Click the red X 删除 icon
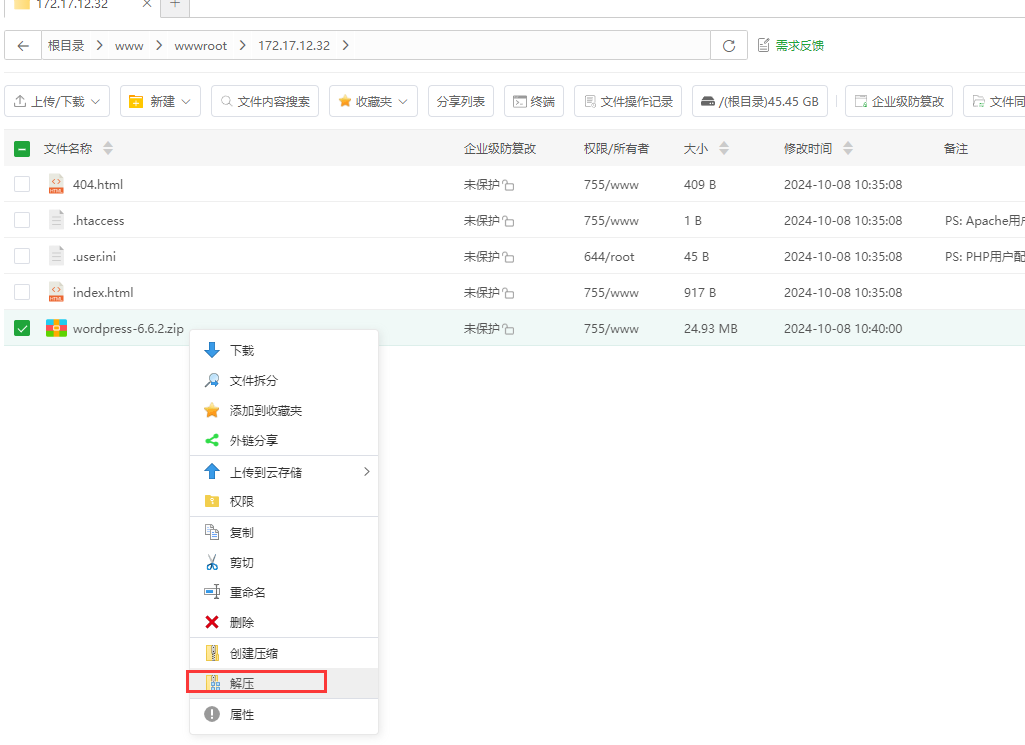 (212, 622)
